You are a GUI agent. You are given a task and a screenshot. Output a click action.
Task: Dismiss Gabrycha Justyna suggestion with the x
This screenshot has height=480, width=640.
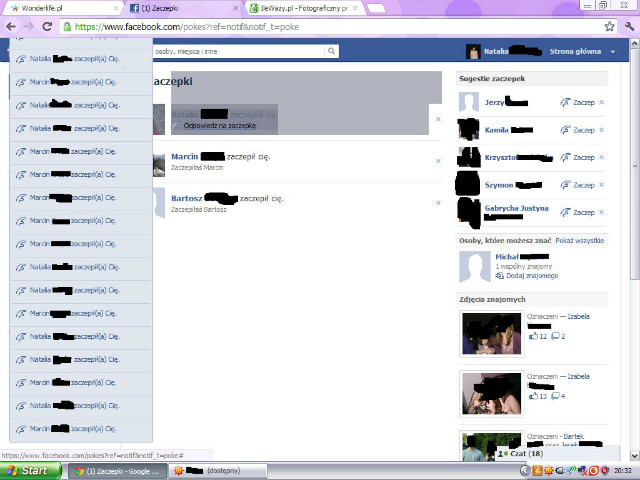602,213
